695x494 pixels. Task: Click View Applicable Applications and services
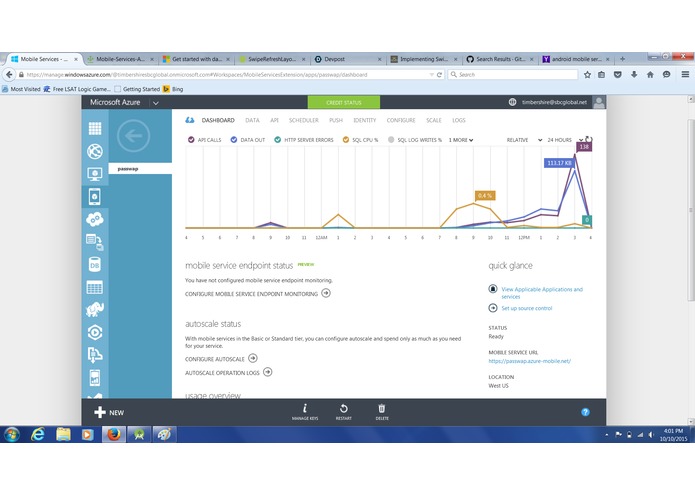click(x=542, y=293)
